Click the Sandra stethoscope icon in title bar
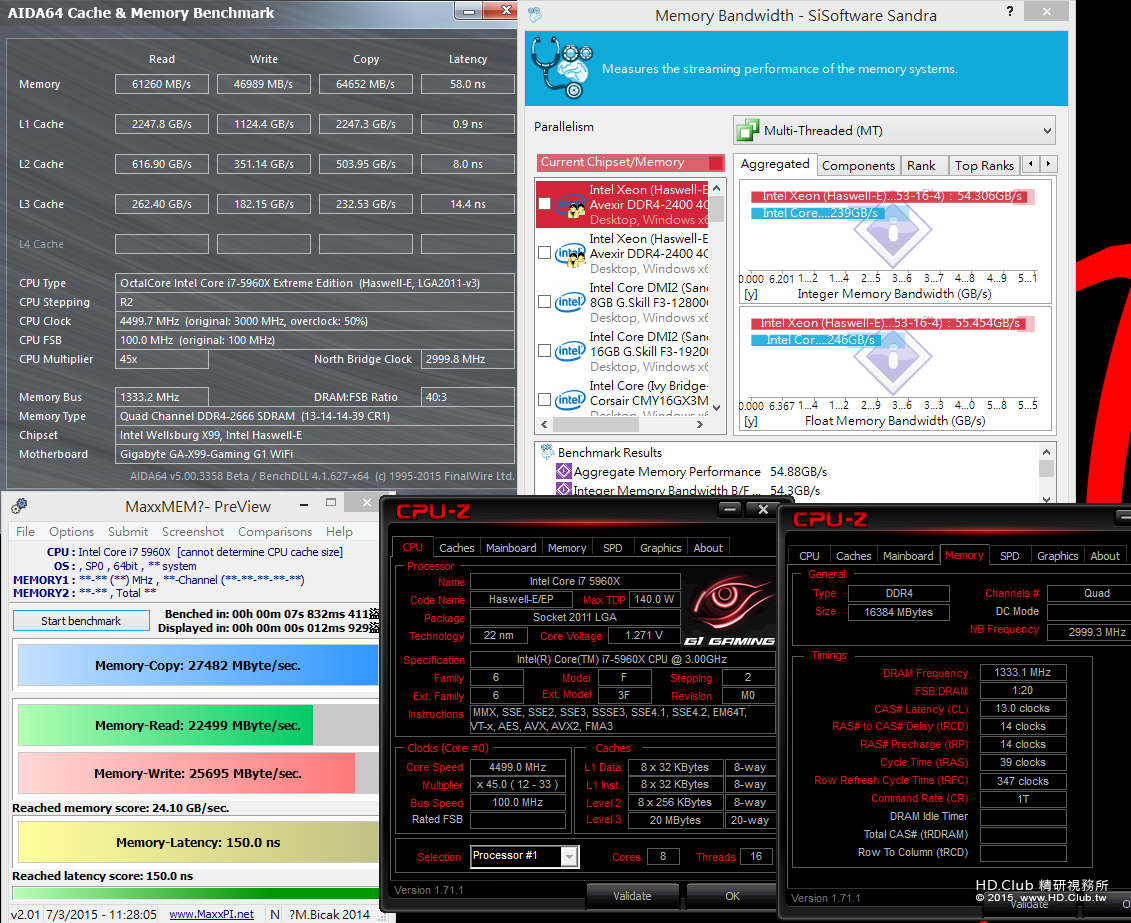Viewport: 1131px width, 923px height. point(534,14)
